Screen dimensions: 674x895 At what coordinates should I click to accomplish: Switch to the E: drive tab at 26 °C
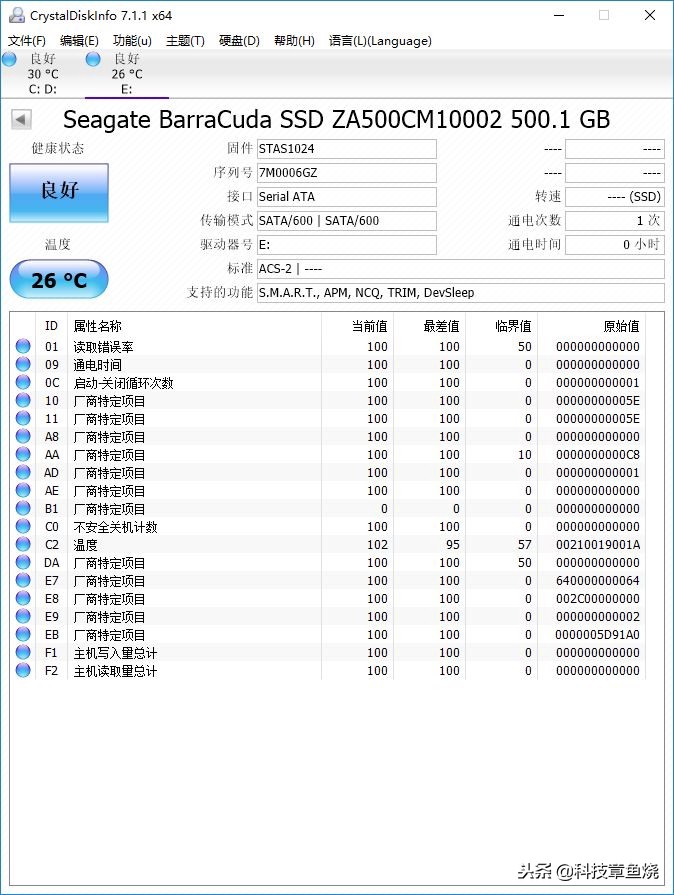127,74
